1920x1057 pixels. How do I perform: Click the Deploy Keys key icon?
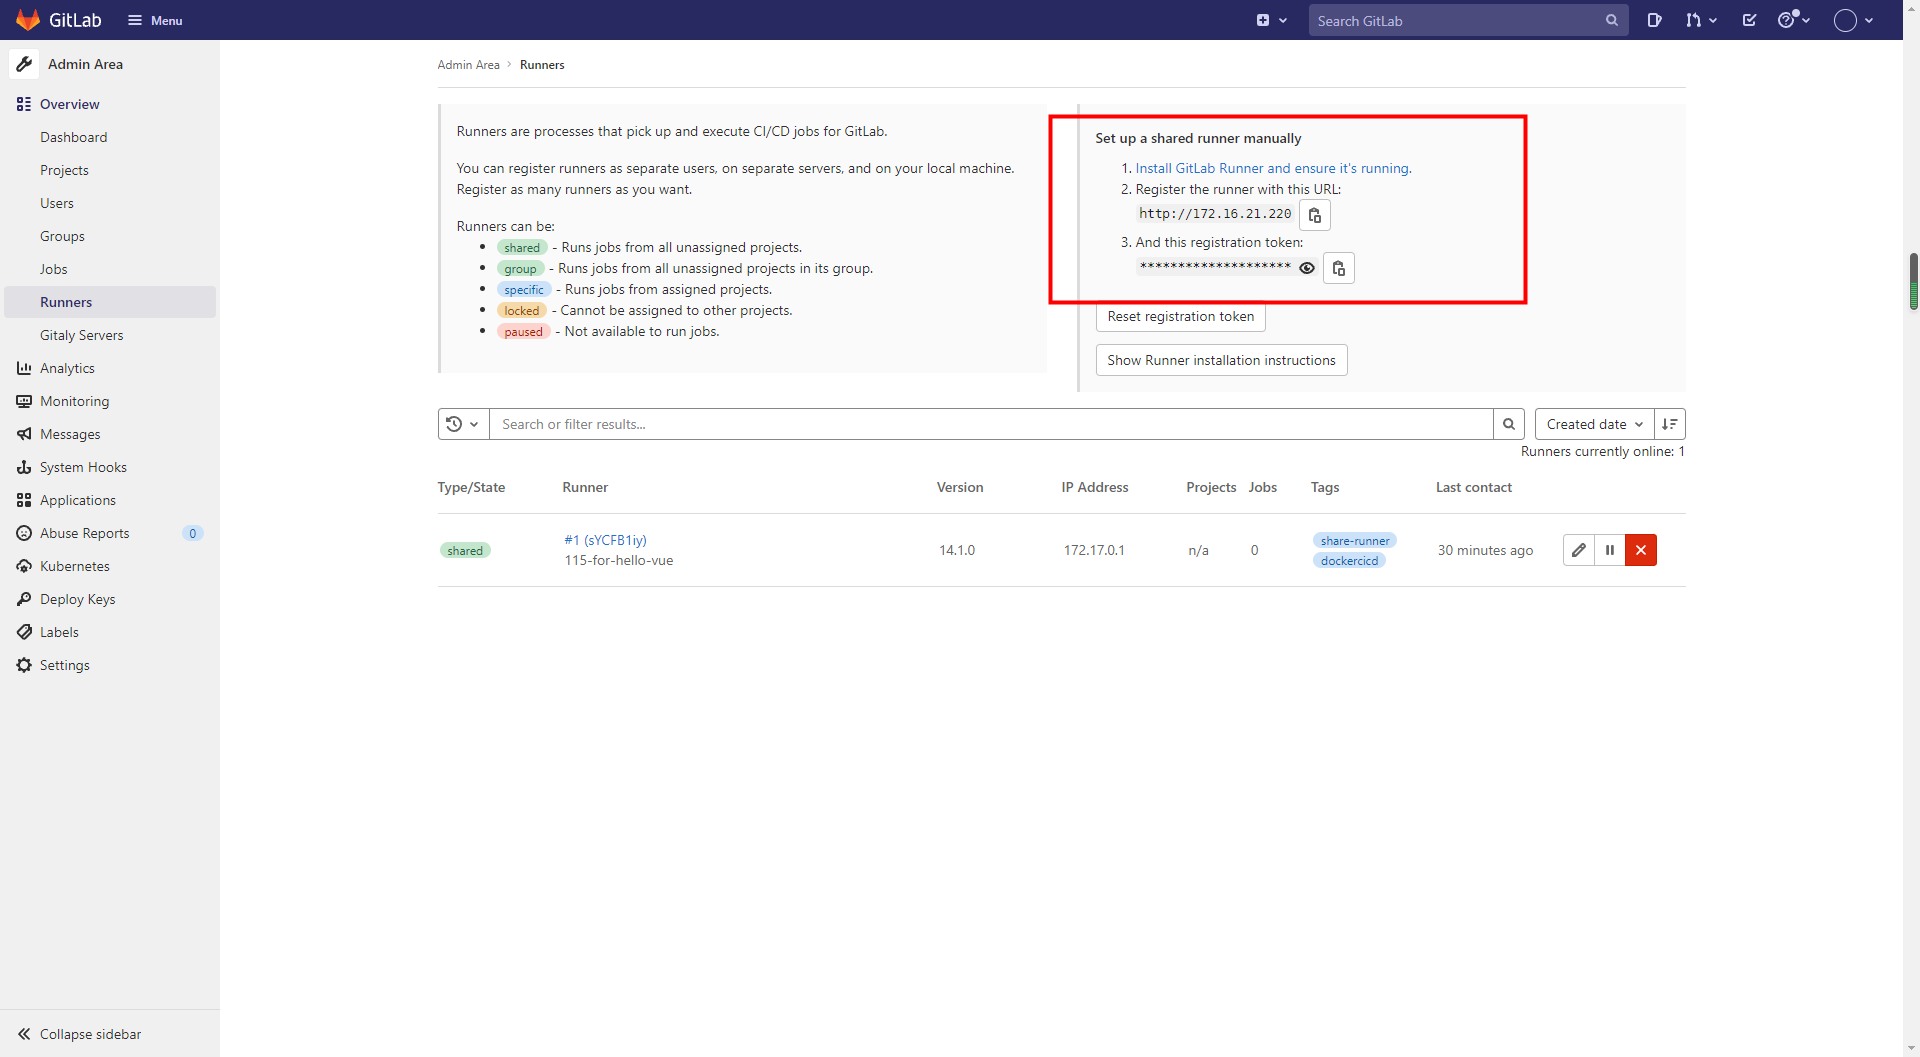(24, 599)
